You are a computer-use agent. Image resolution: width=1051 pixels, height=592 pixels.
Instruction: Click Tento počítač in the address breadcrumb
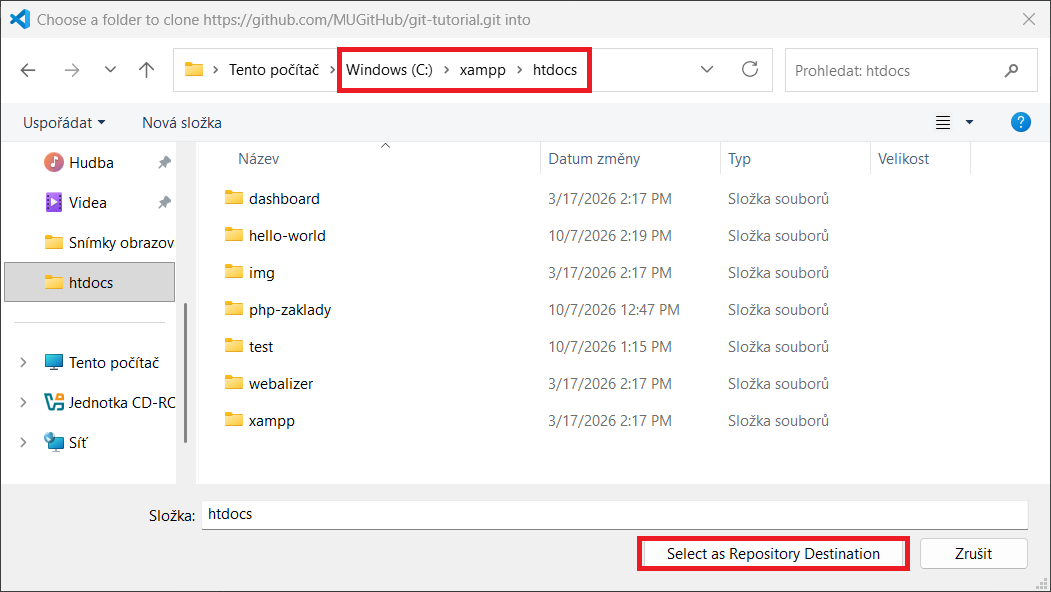[x=274, y=70]
